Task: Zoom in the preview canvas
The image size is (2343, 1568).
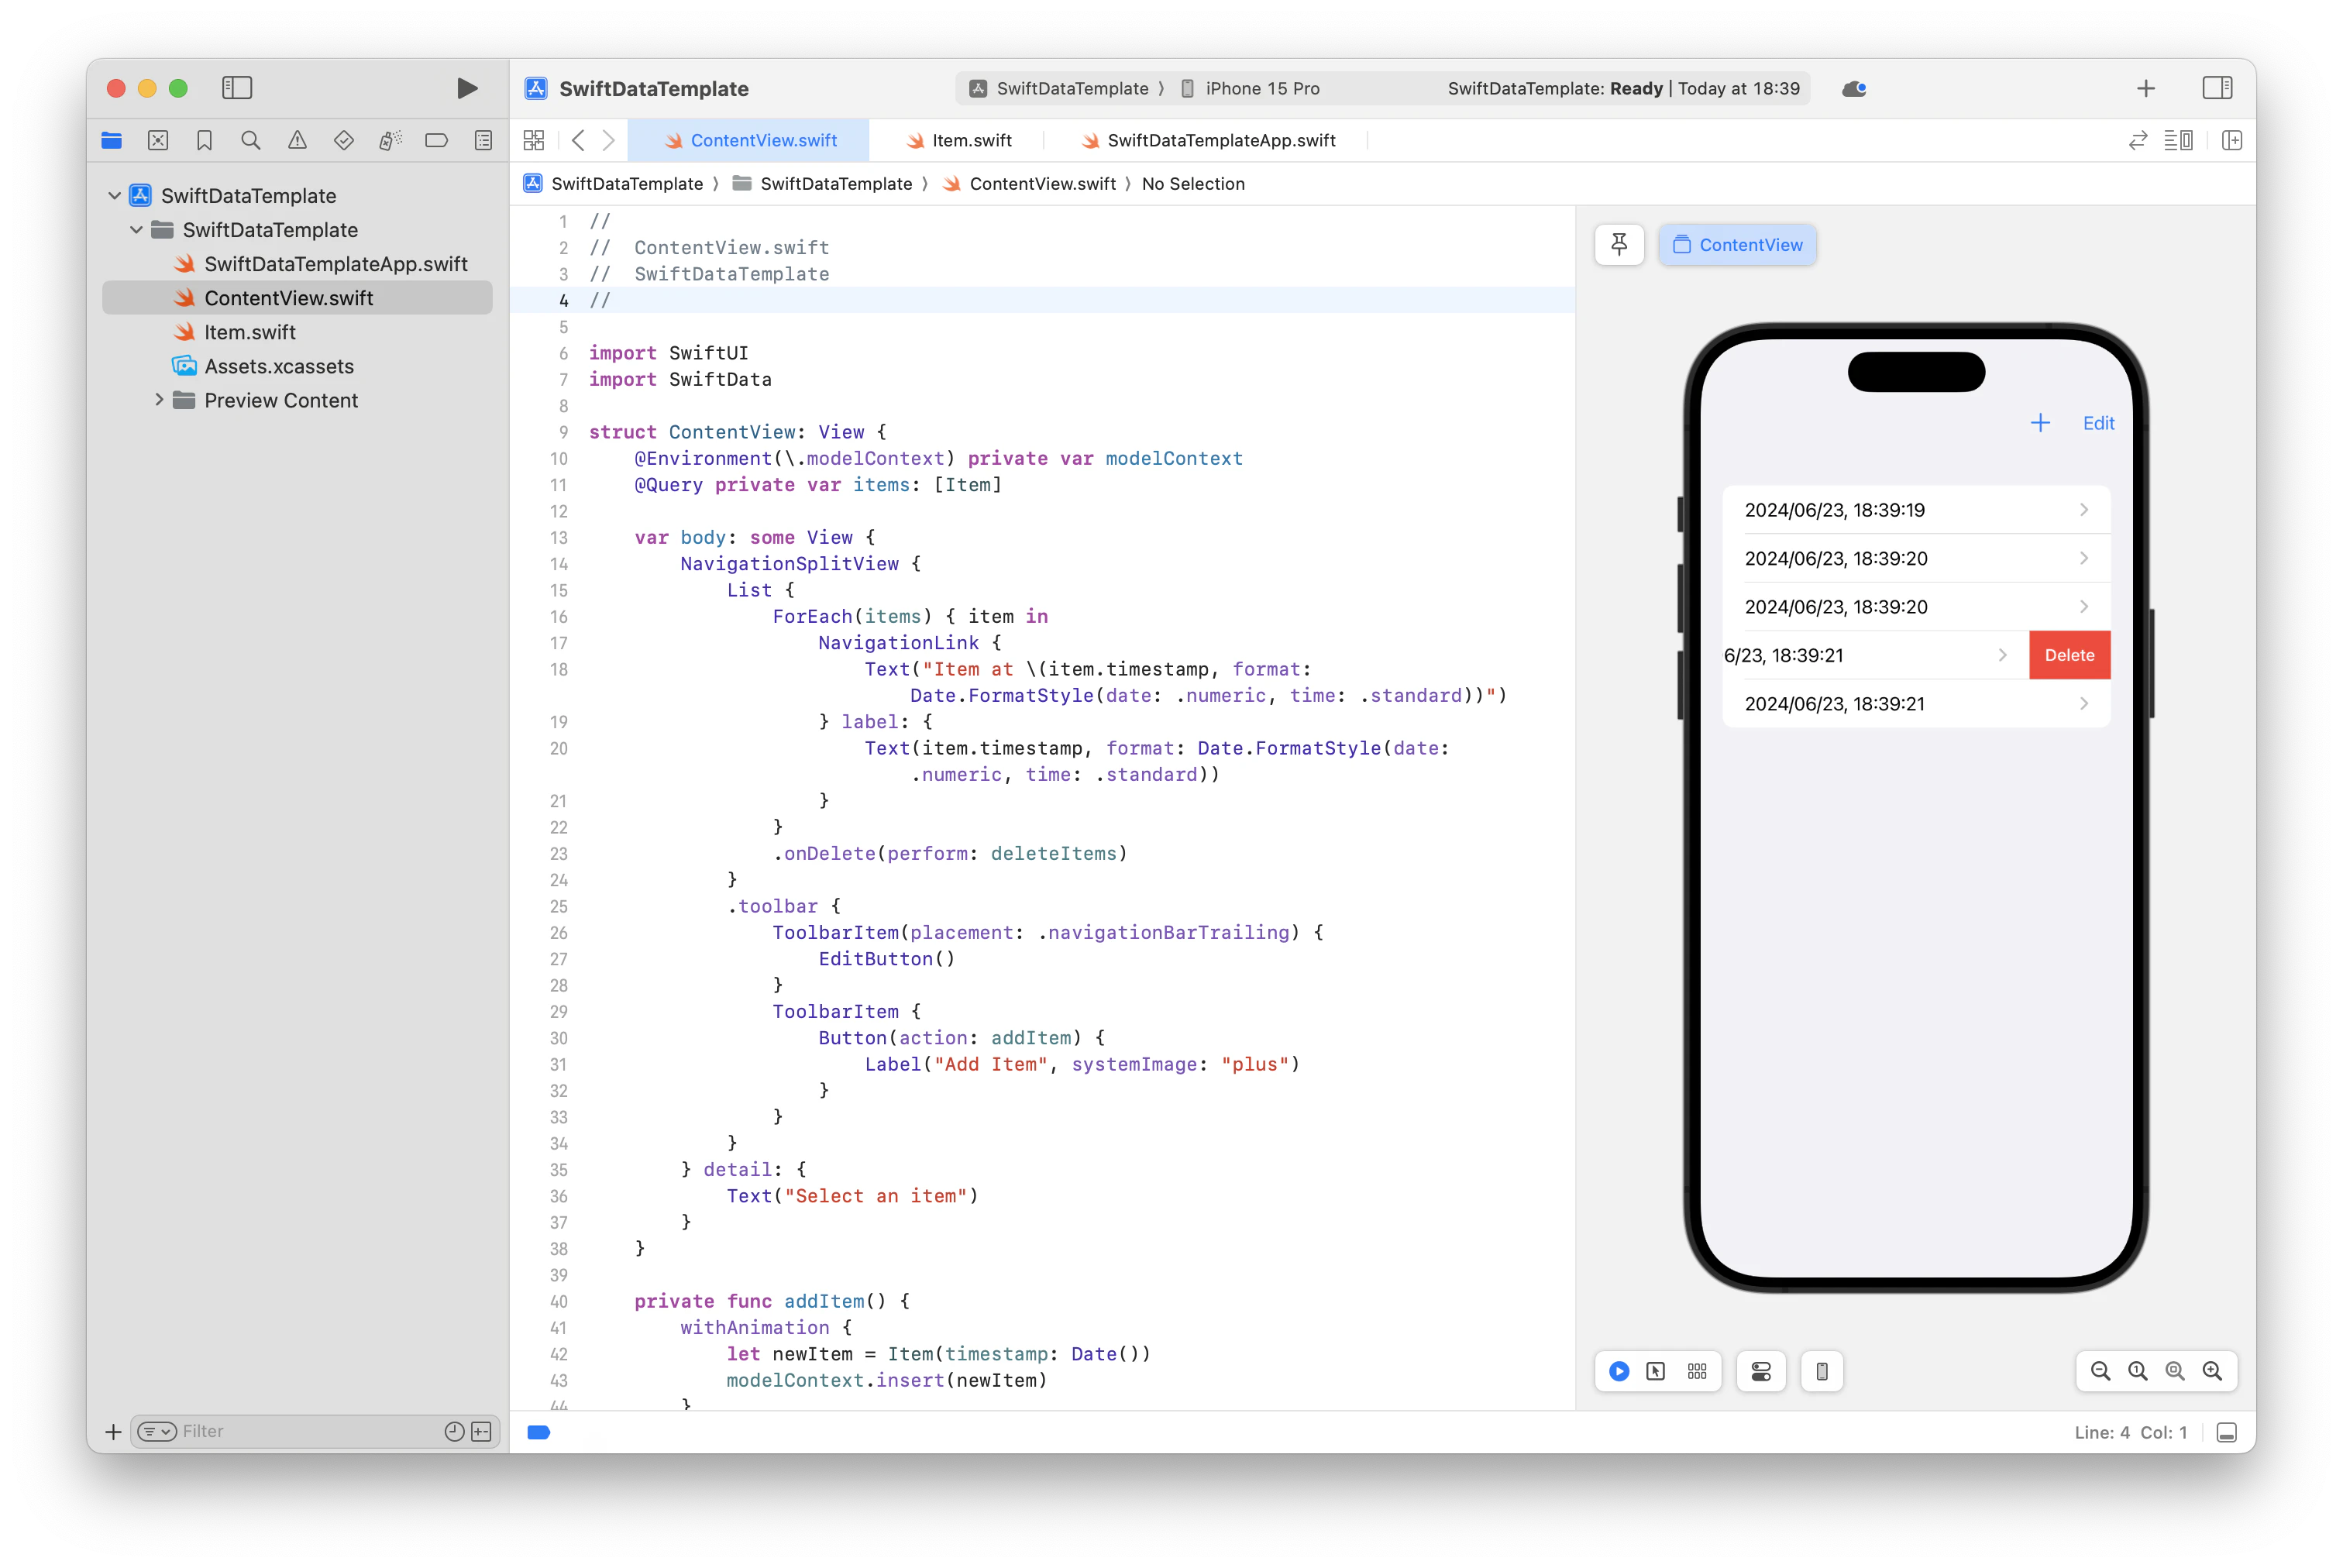Action: click(x=2213, y=1371)
